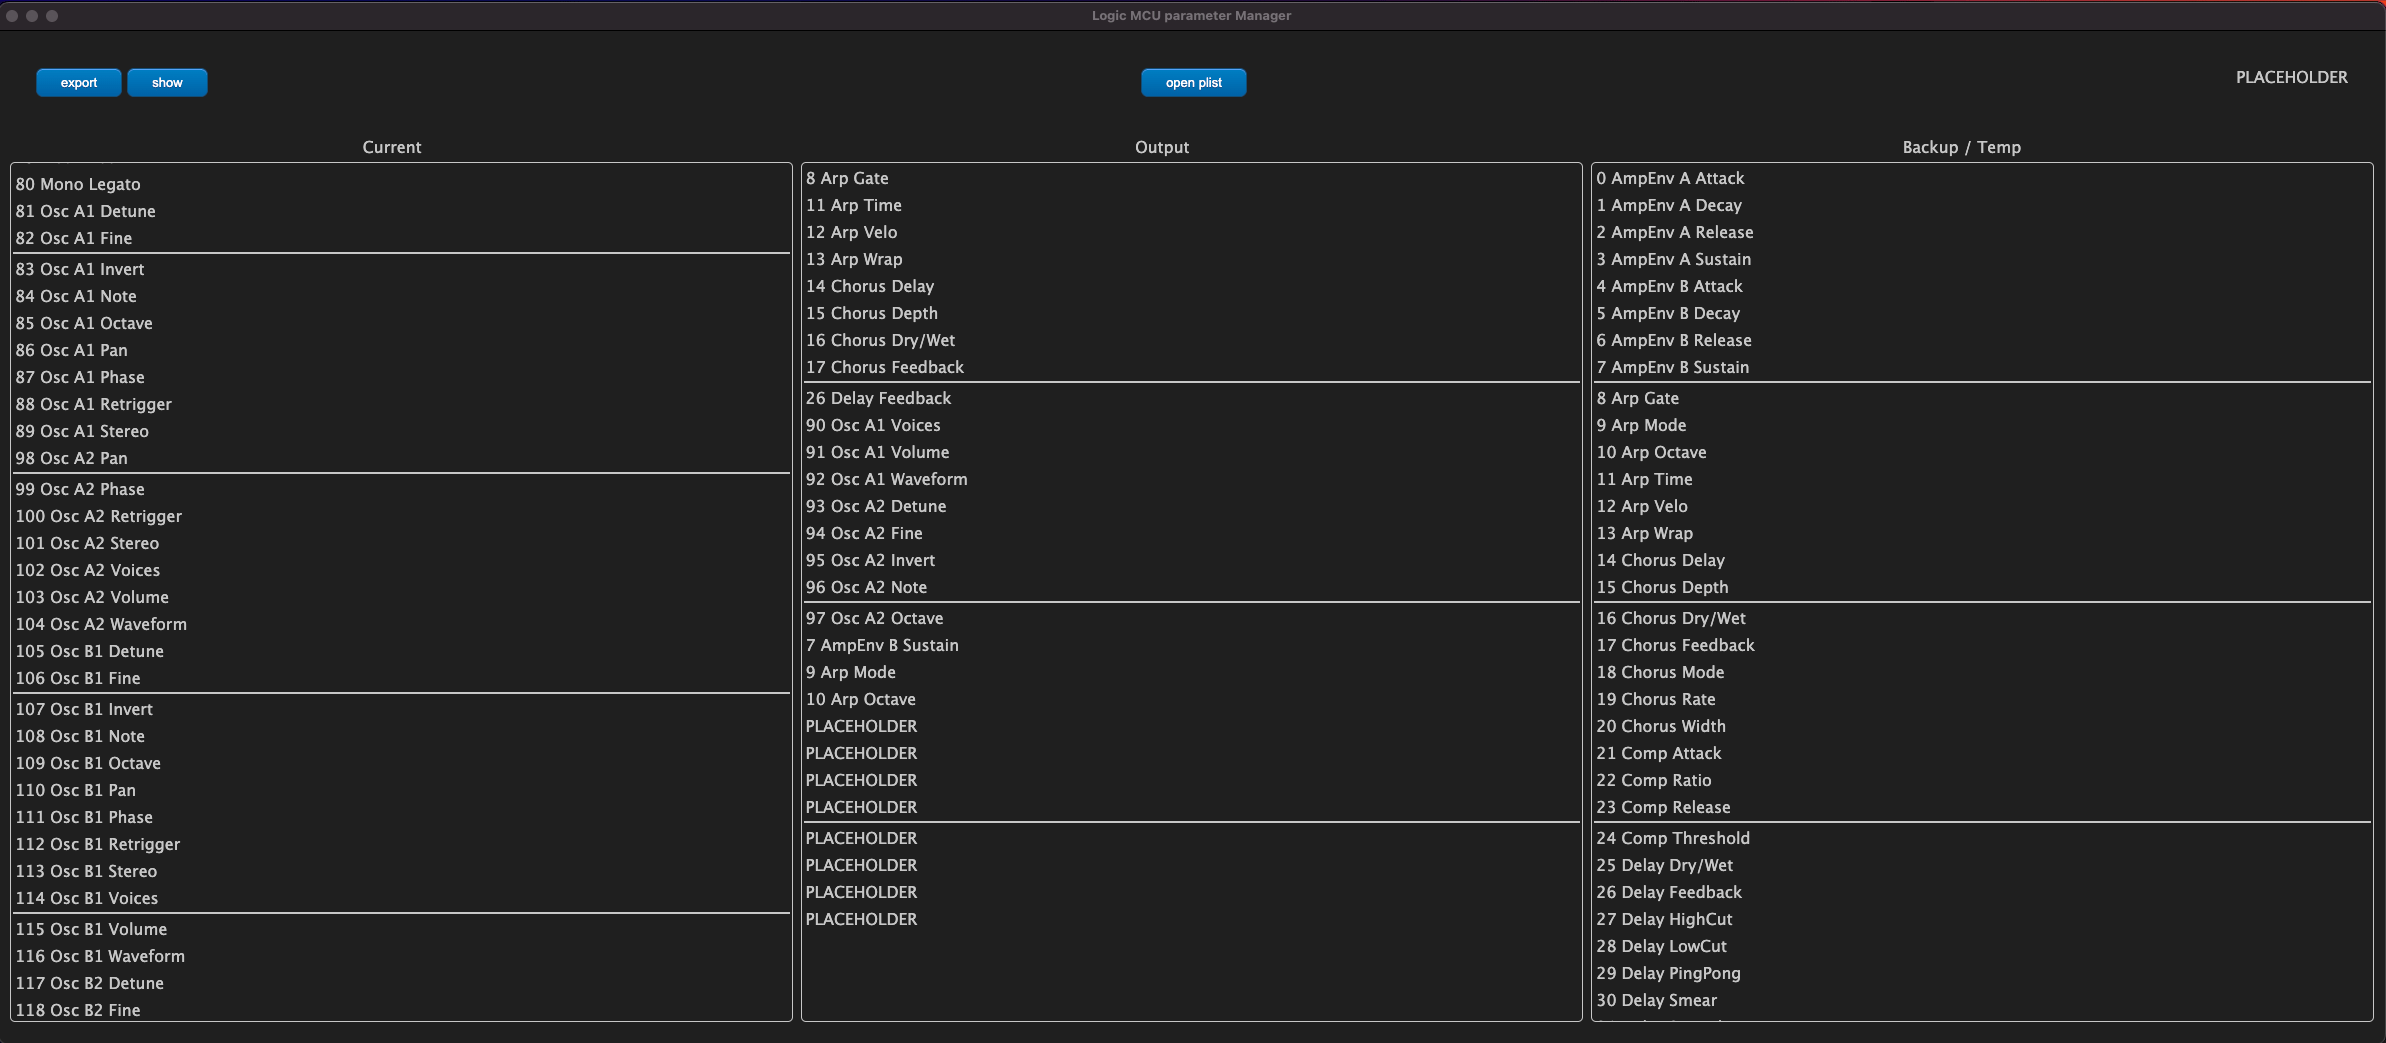The height and width of the screenshot is (1043, 2386).
Task: Select '118 Osc B2 Fine' row
Action: click(x=401, y=1010)
